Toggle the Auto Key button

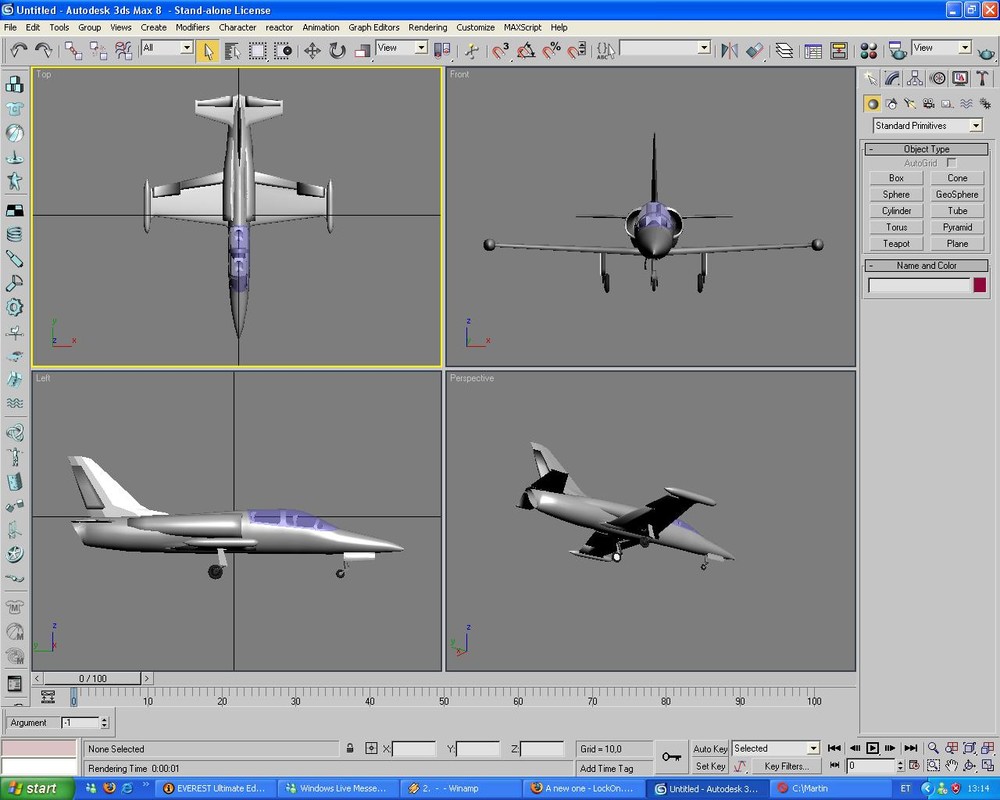pos(710,749)
